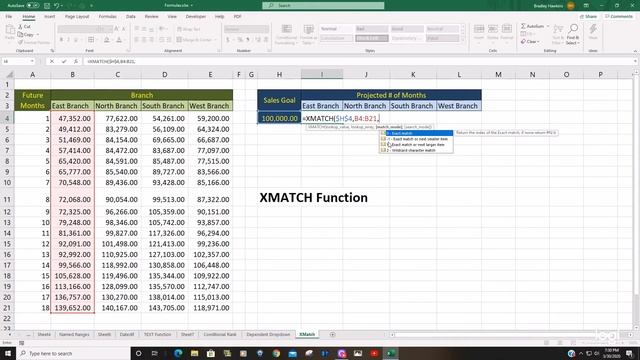Screen dimensions: 640x360
Task: Cancel formula entry with X icon
Action: click(51, 61)
